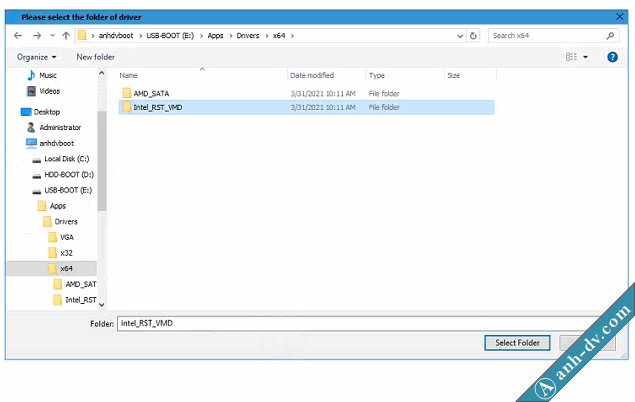Click the search magnifier icon
Viewport: 635px width, 402px height.
pyautogui.click(x=610, y=36)
